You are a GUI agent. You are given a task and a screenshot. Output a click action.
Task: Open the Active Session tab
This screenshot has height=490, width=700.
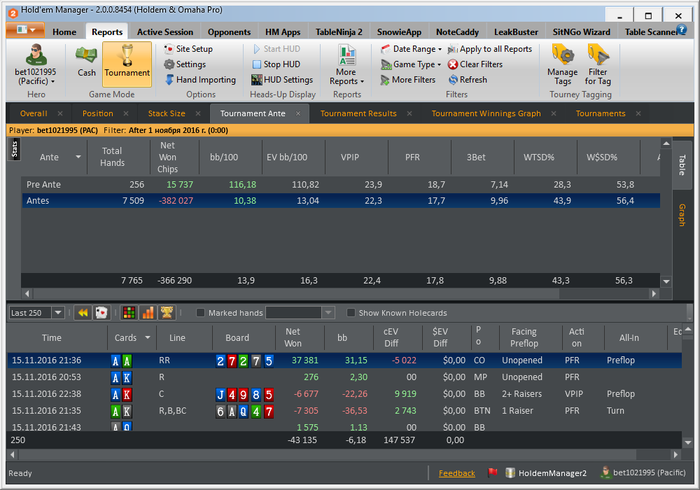click(165, 32)
